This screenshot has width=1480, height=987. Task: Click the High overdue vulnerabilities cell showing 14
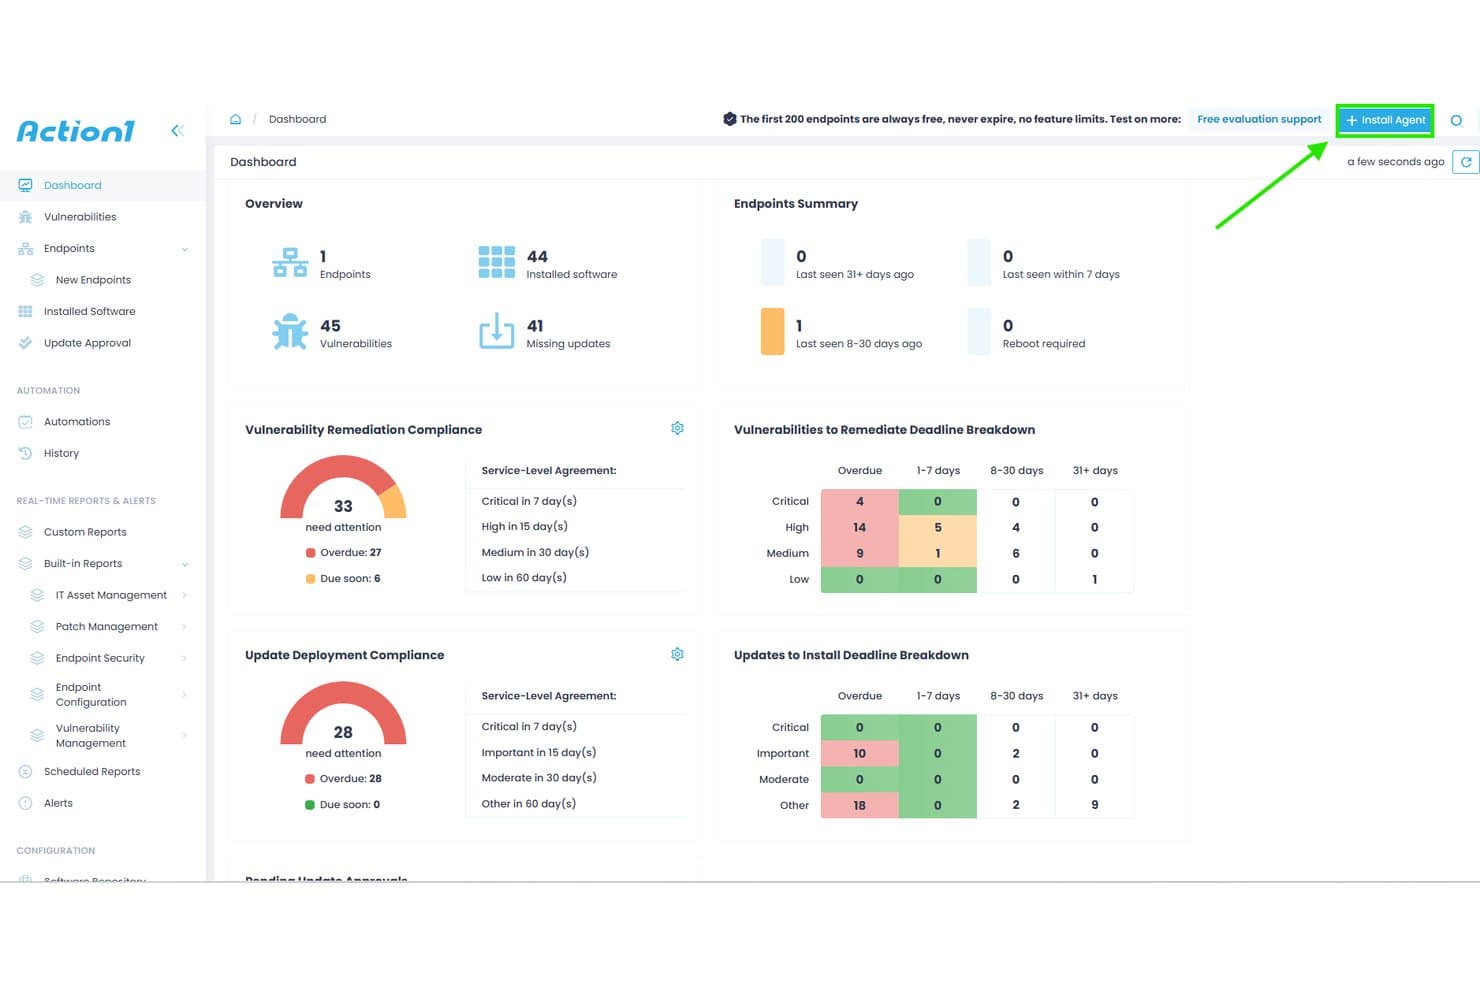[860, 527]
